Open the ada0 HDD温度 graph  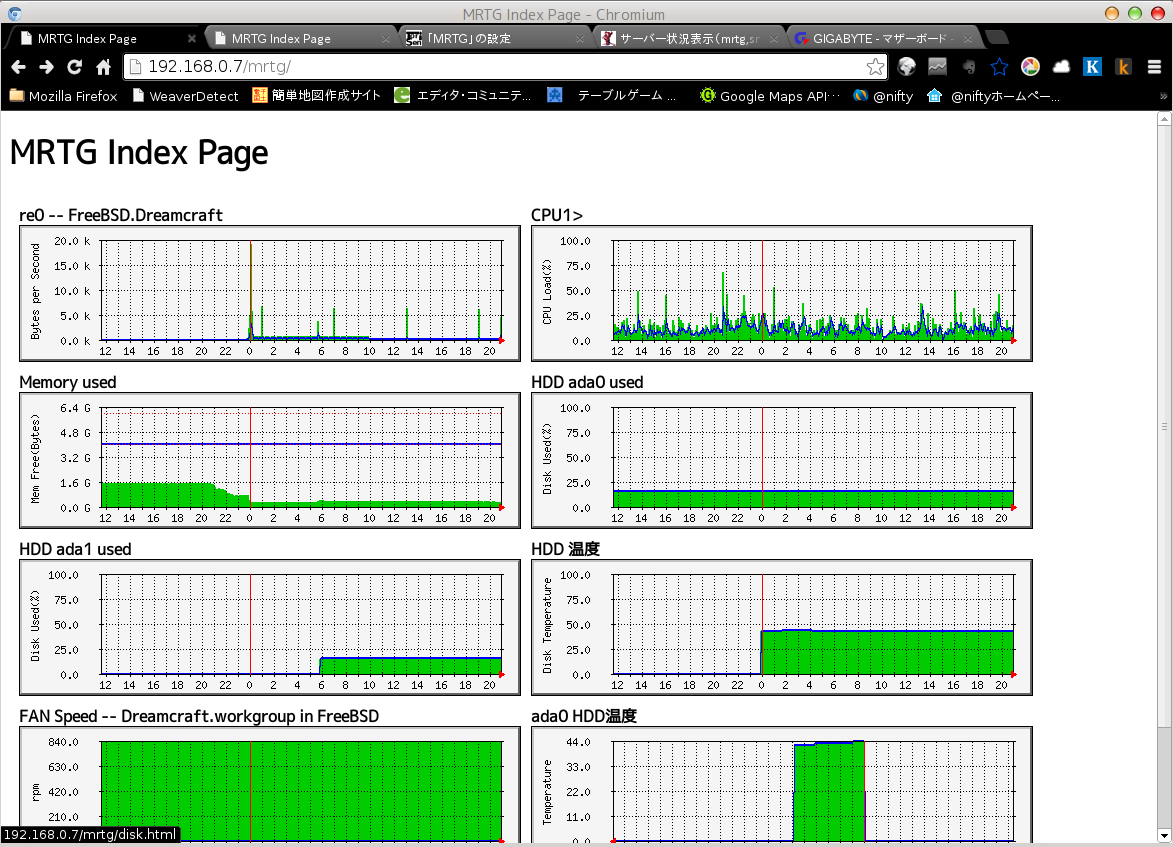782,785
